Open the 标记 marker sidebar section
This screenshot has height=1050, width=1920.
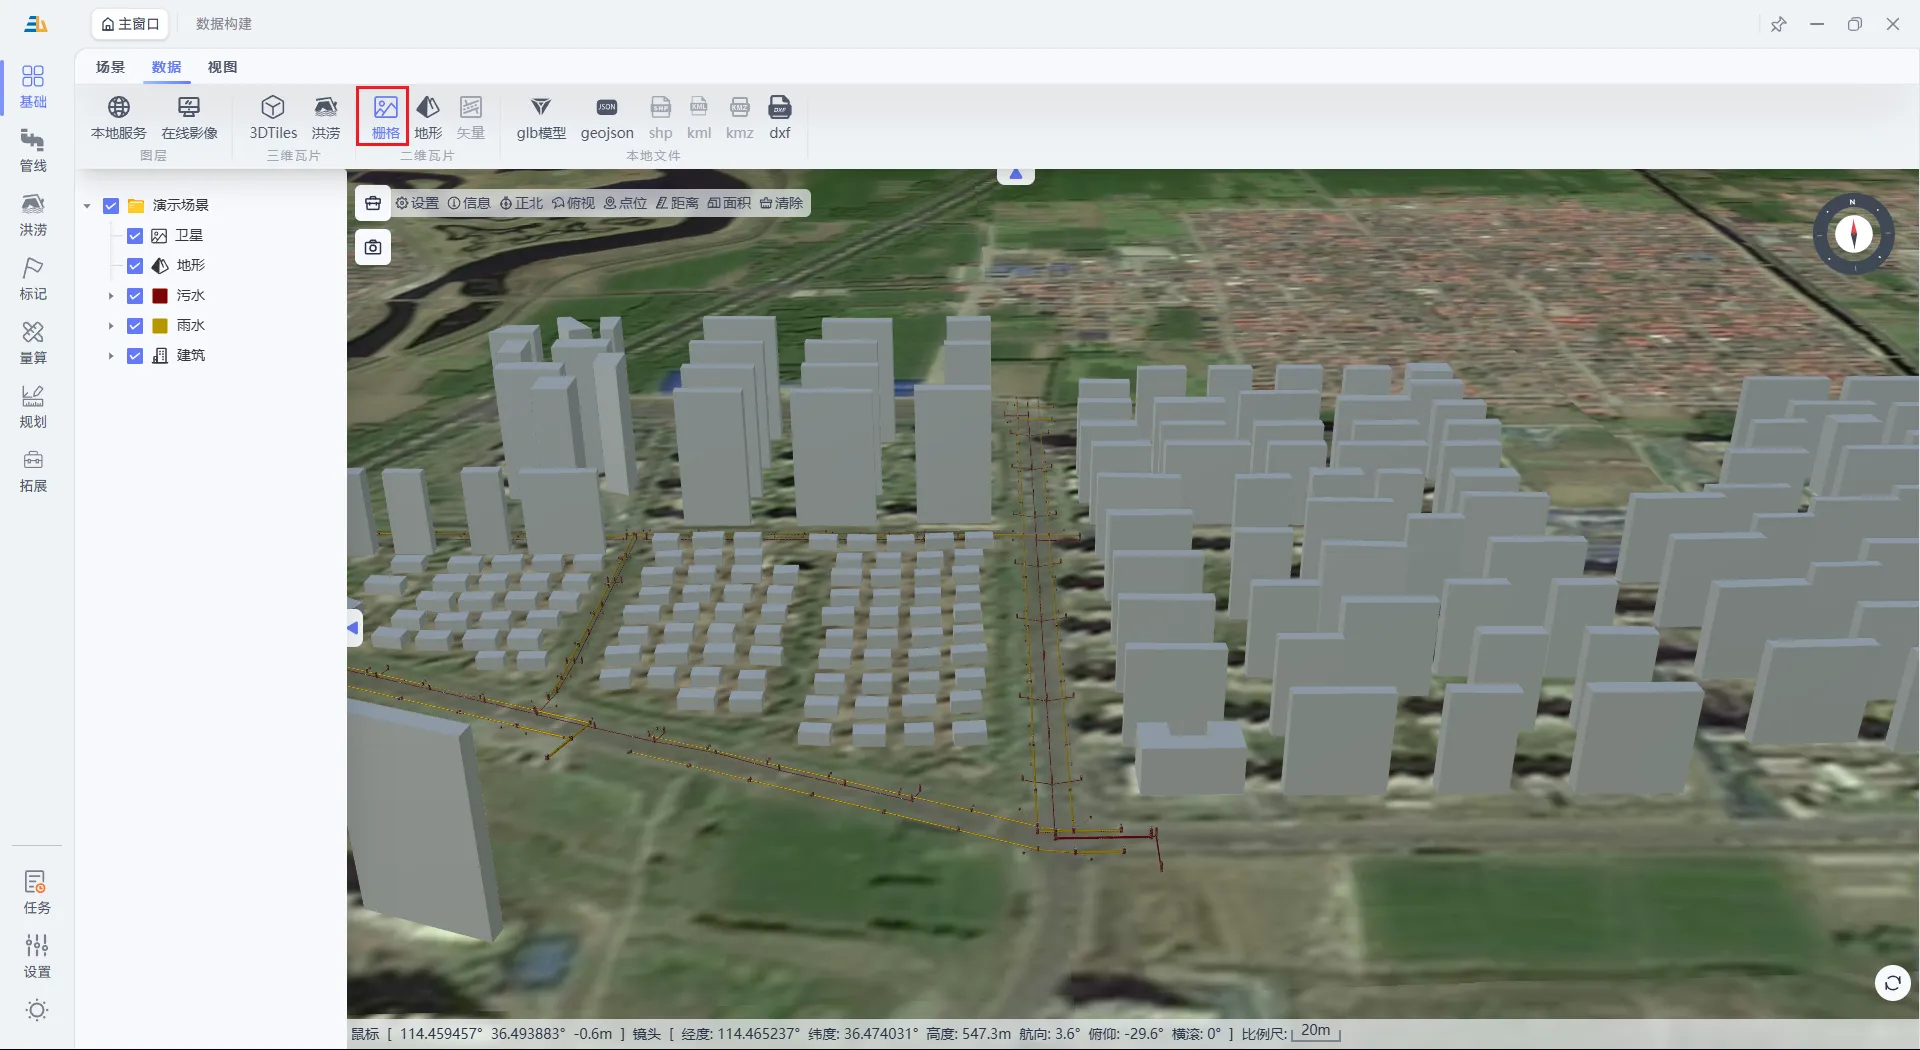click(33, 279)
